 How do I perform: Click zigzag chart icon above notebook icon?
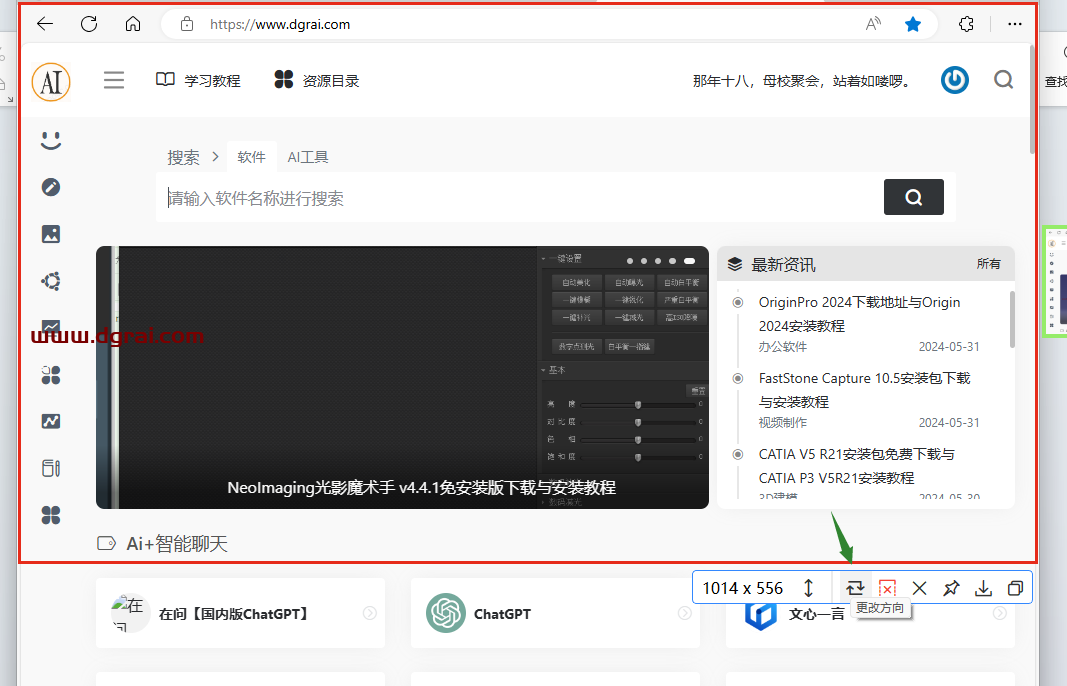pyautogui.click(x=51, y=421)
